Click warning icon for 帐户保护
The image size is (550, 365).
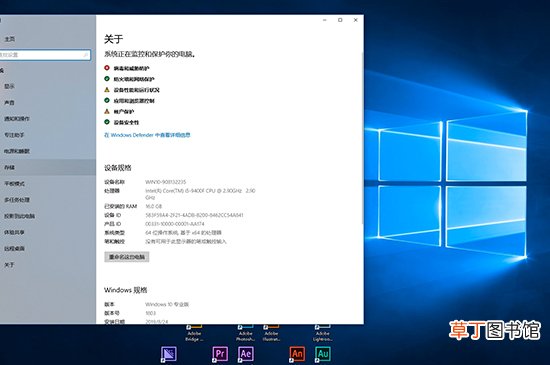pos(107,111)
